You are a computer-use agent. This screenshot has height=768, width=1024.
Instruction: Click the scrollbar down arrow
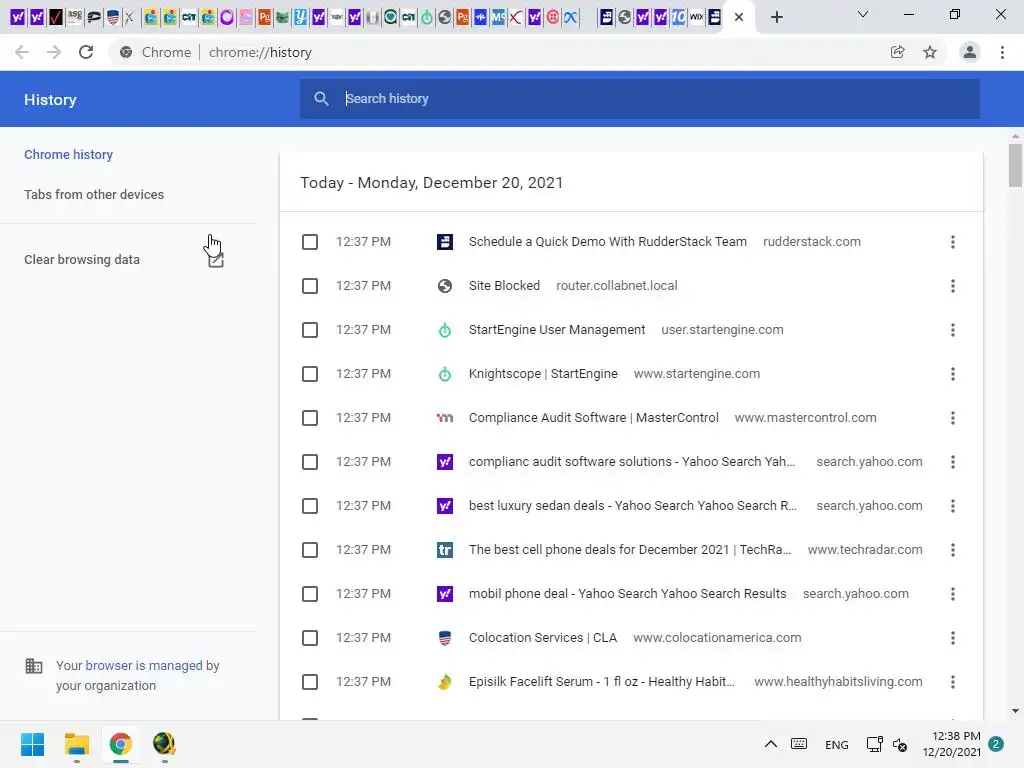1015,711
